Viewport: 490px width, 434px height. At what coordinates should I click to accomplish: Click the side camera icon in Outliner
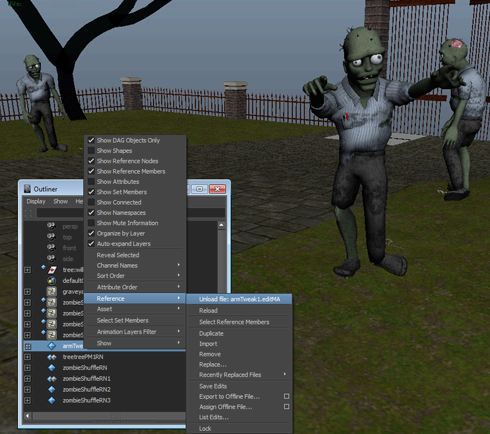(x=51, y=258)
